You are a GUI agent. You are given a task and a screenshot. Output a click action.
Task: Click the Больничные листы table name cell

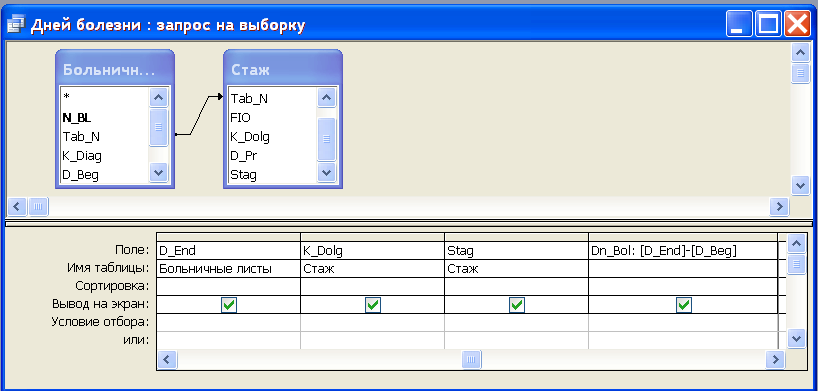click(228, 269)
